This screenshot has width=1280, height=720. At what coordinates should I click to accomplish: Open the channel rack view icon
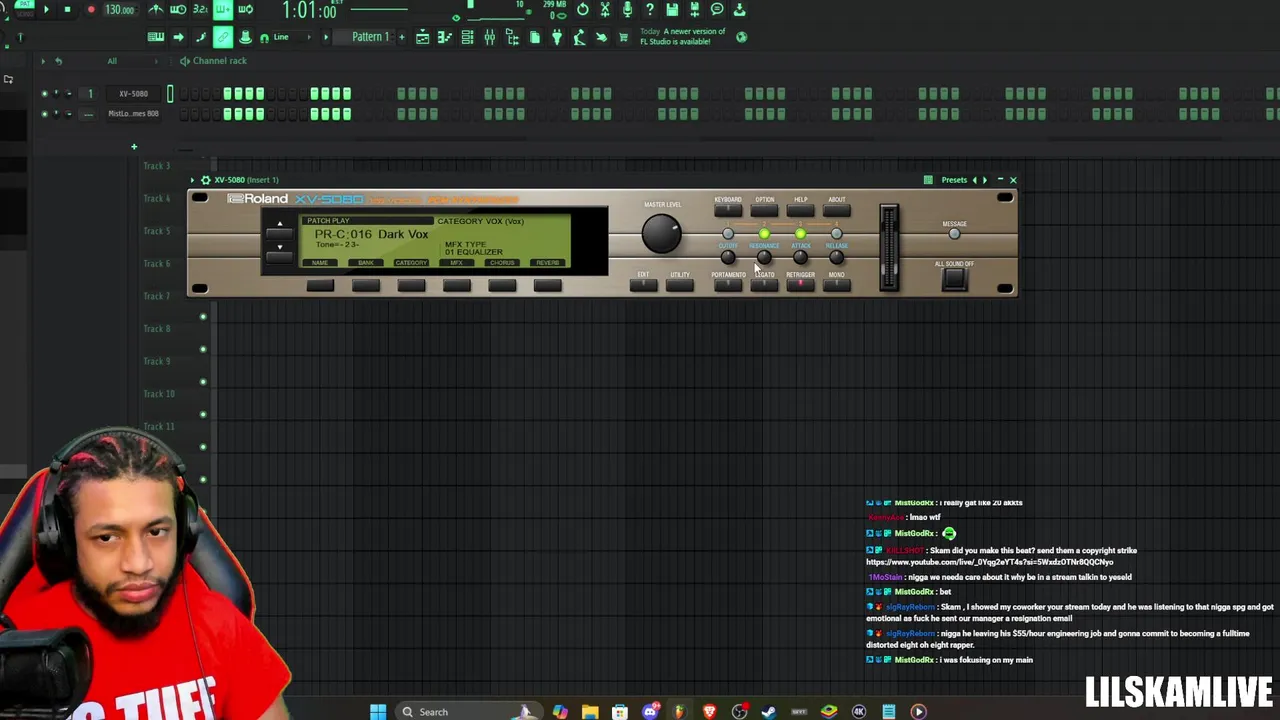pos(467,37)
